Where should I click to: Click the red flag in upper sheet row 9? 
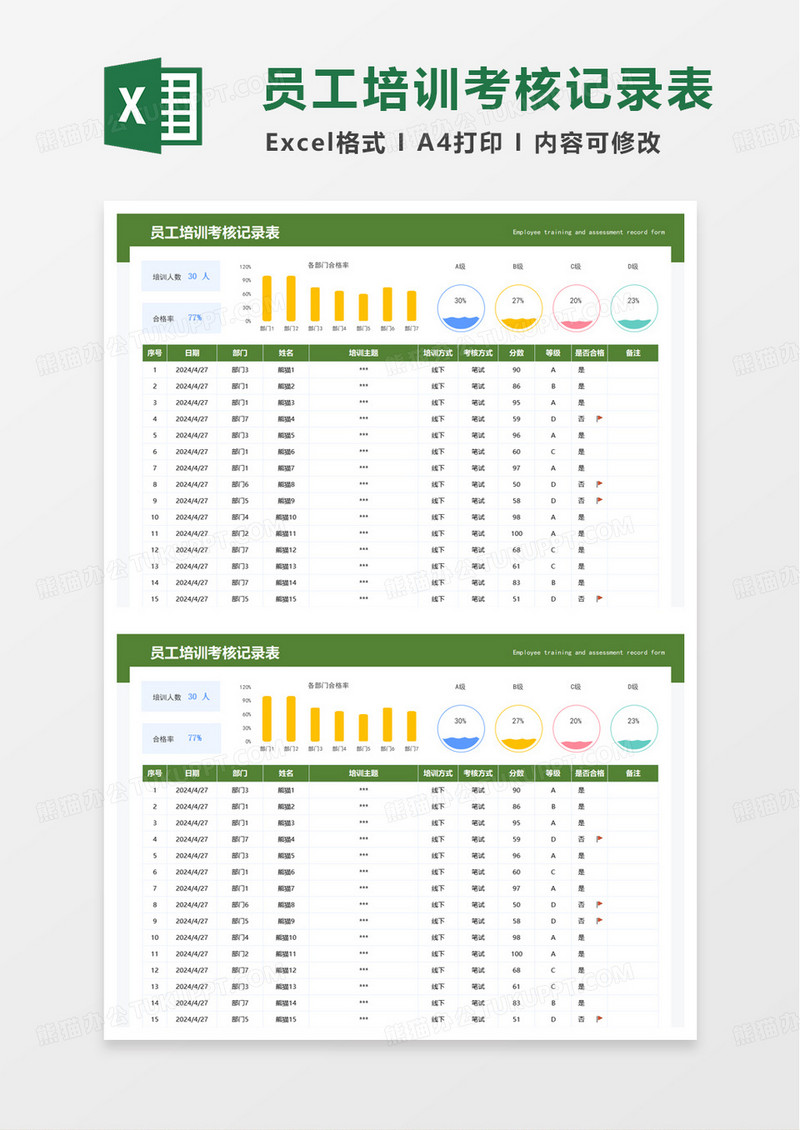pos(599,501)
